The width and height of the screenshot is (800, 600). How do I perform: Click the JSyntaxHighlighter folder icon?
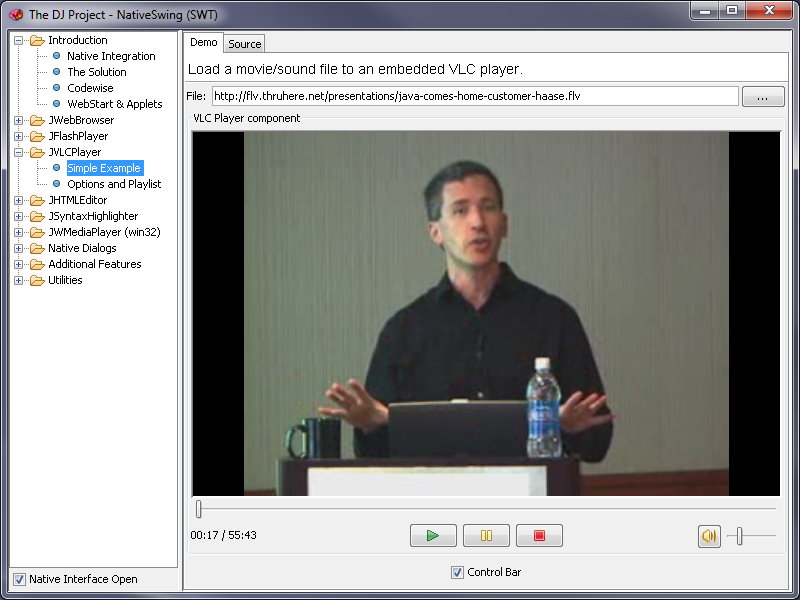[37, 216]
